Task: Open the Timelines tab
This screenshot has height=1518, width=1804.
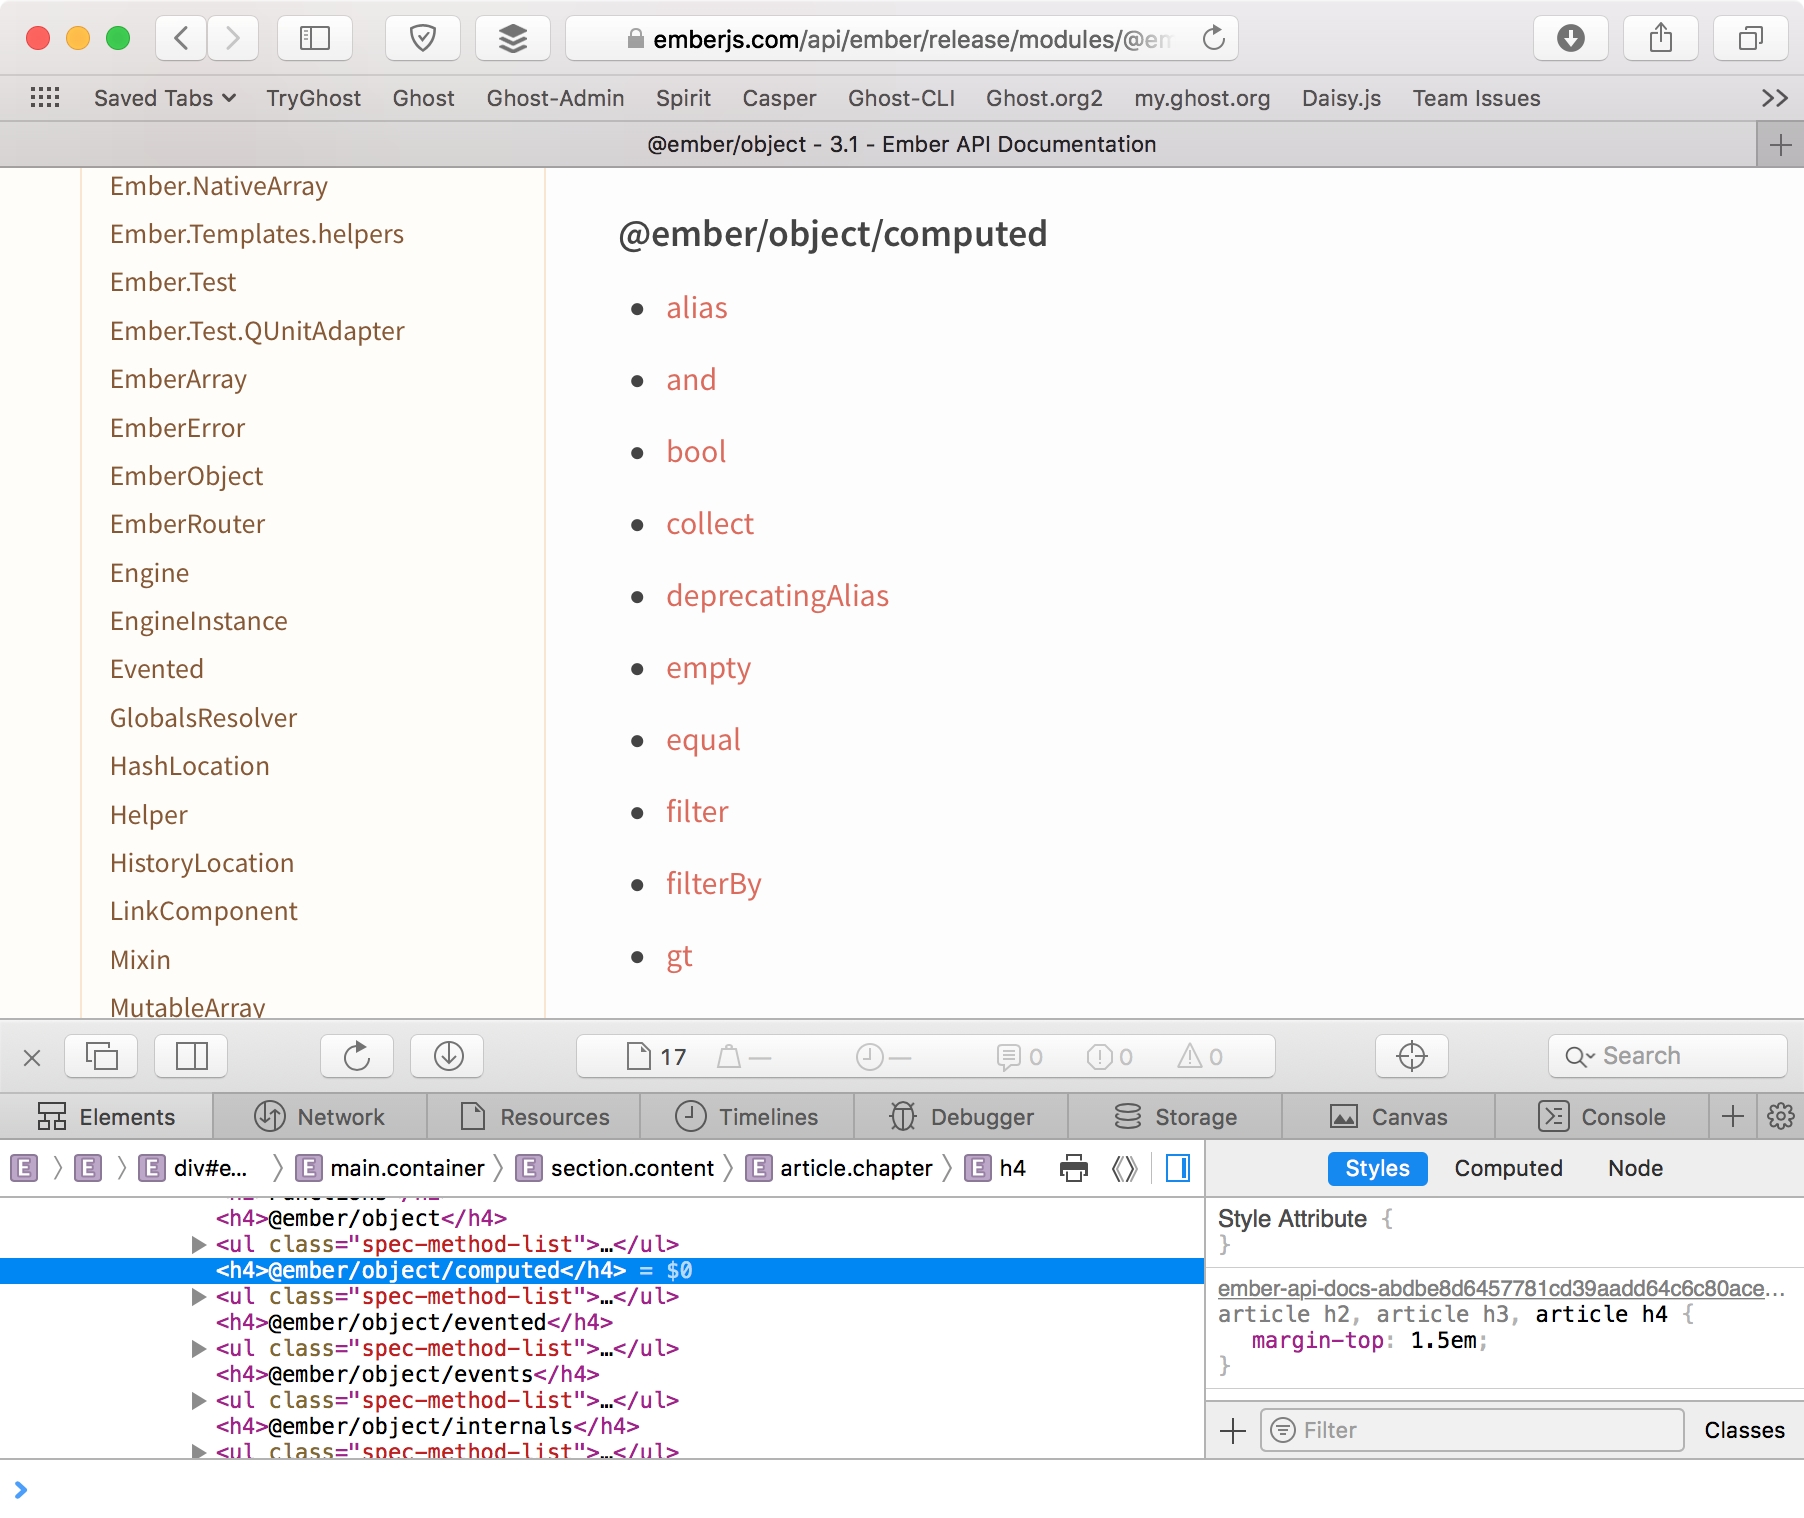Action: pyautogui.click(x=747, y=1116)
